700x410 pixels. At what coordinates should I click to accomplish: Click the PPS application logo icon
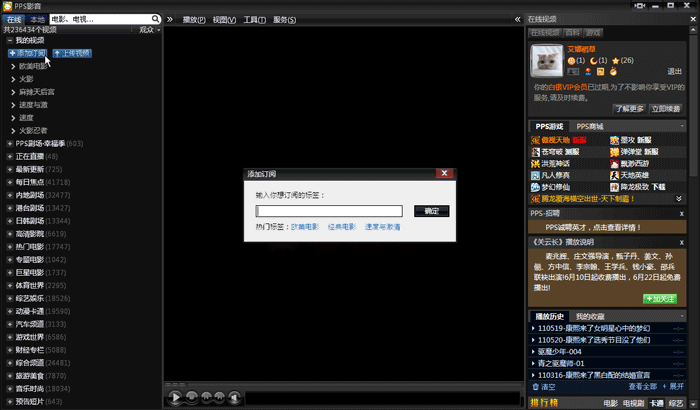click(x=7, y=6)
